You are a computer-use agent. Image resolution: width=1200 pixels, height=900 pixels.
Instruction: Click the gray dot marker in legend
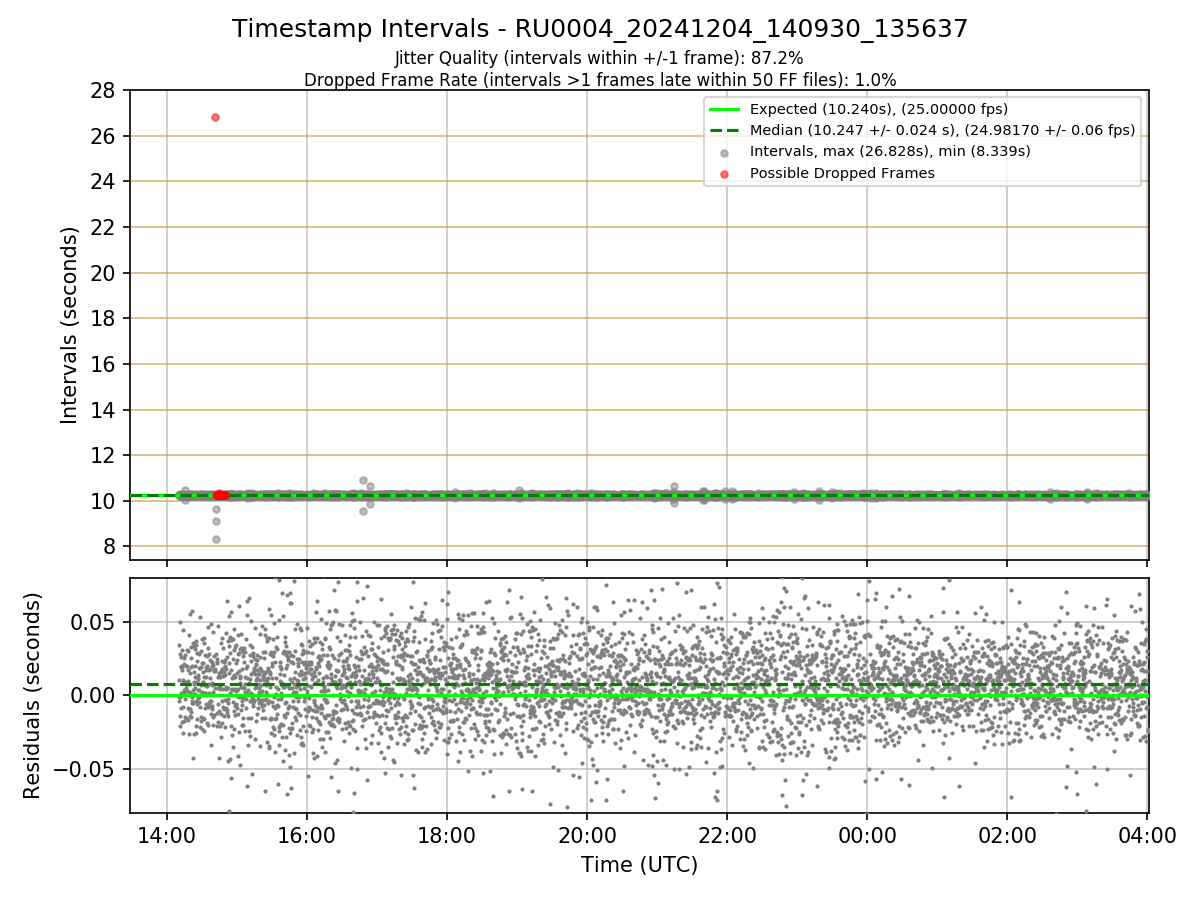point(724,152)
